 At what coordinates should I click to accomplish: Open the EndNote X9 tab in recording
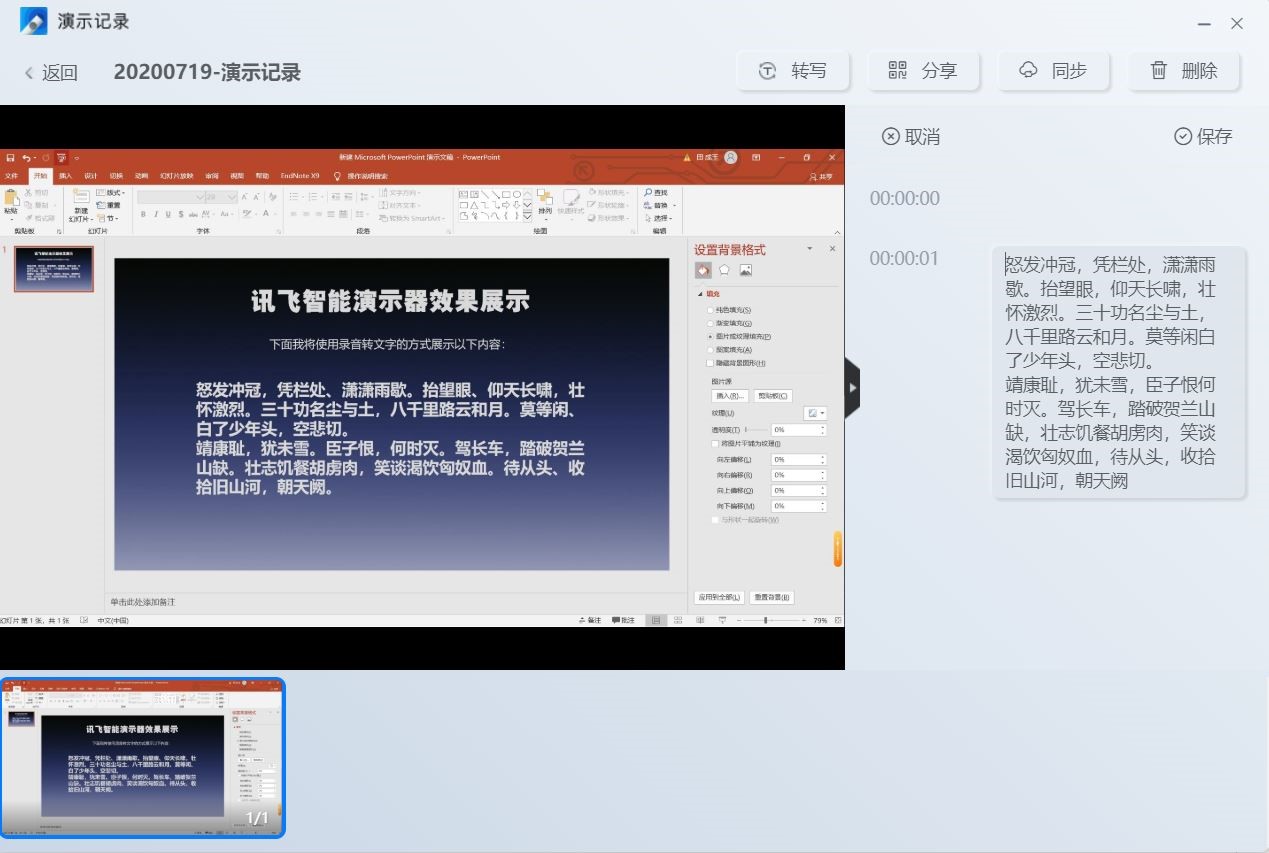click(x=300, y=176)
